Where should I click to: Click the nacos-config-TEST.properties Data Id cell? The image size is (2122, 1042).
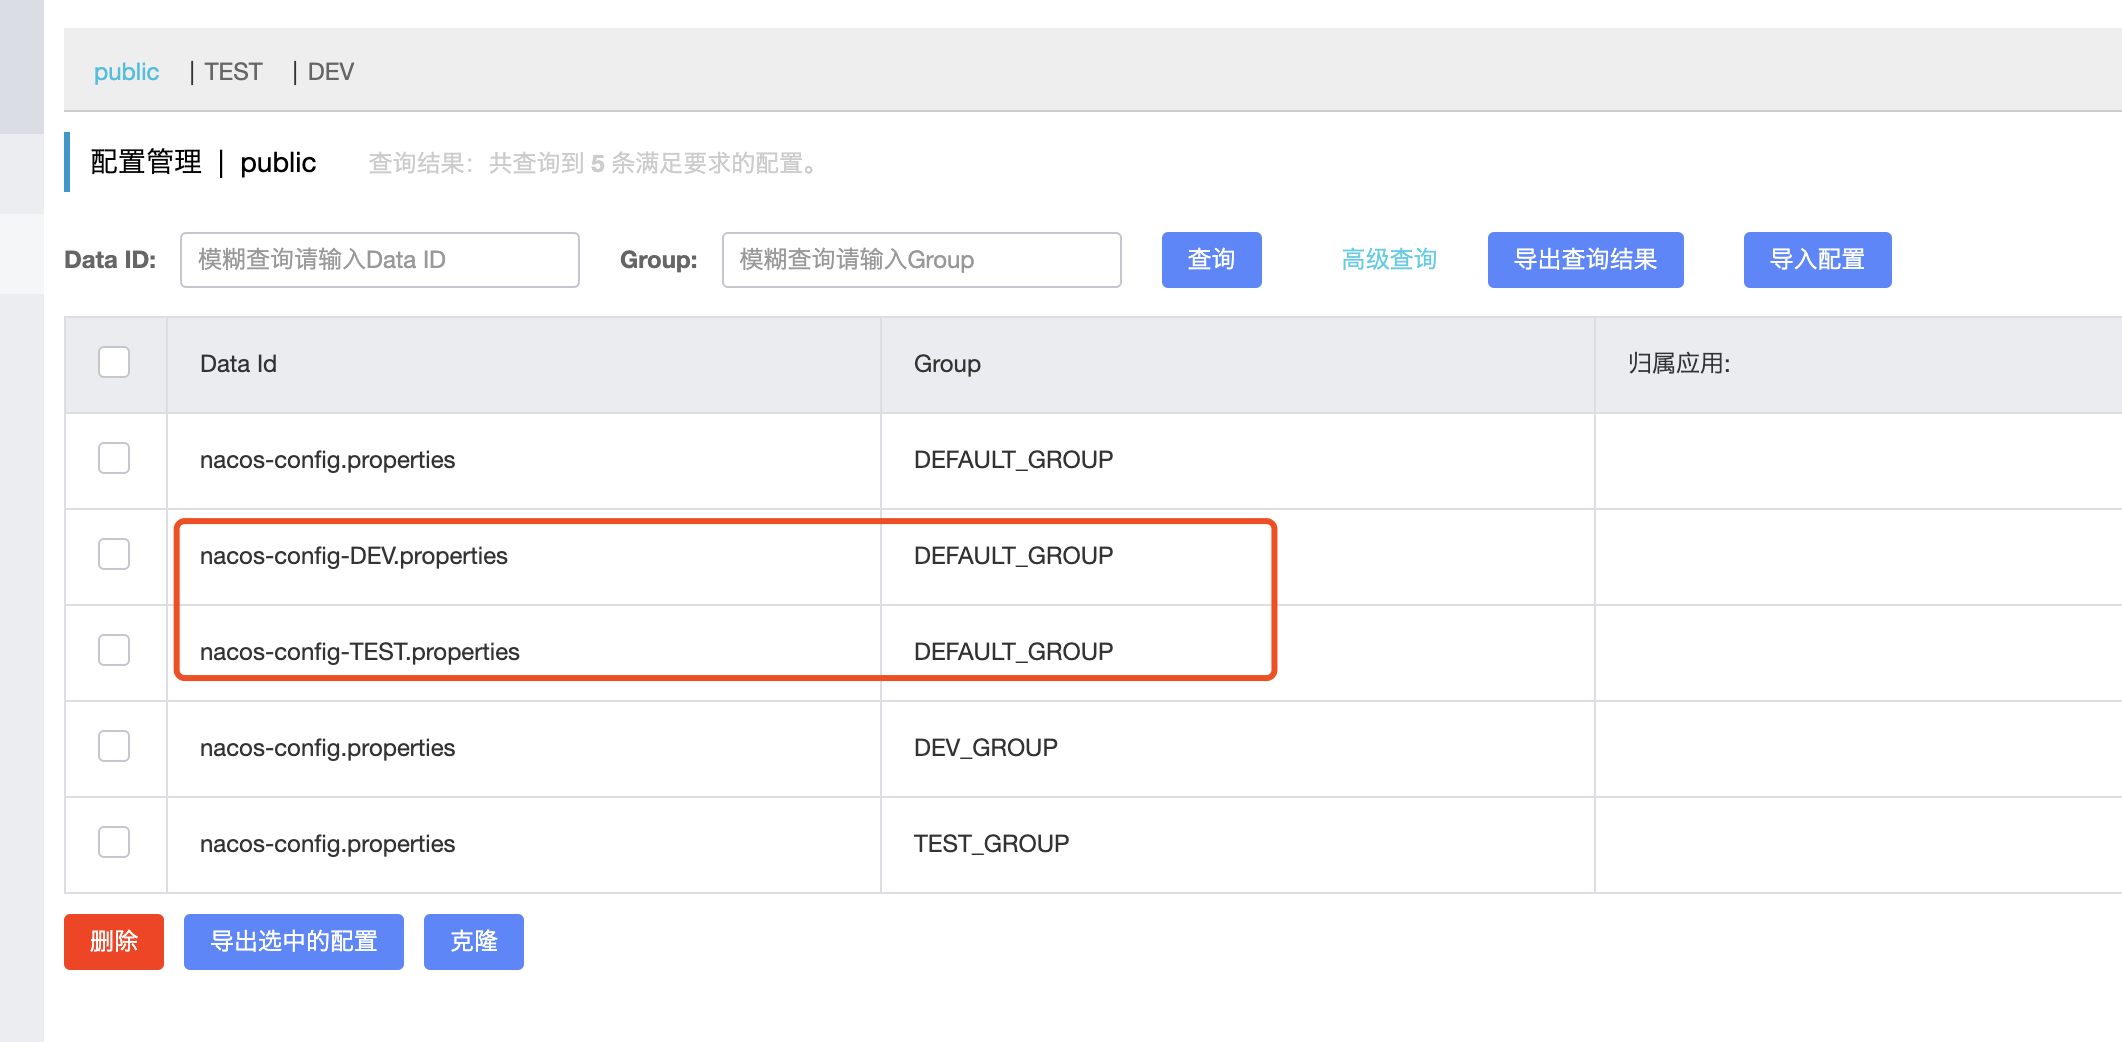pyautogui.click(x=360, y=652)
